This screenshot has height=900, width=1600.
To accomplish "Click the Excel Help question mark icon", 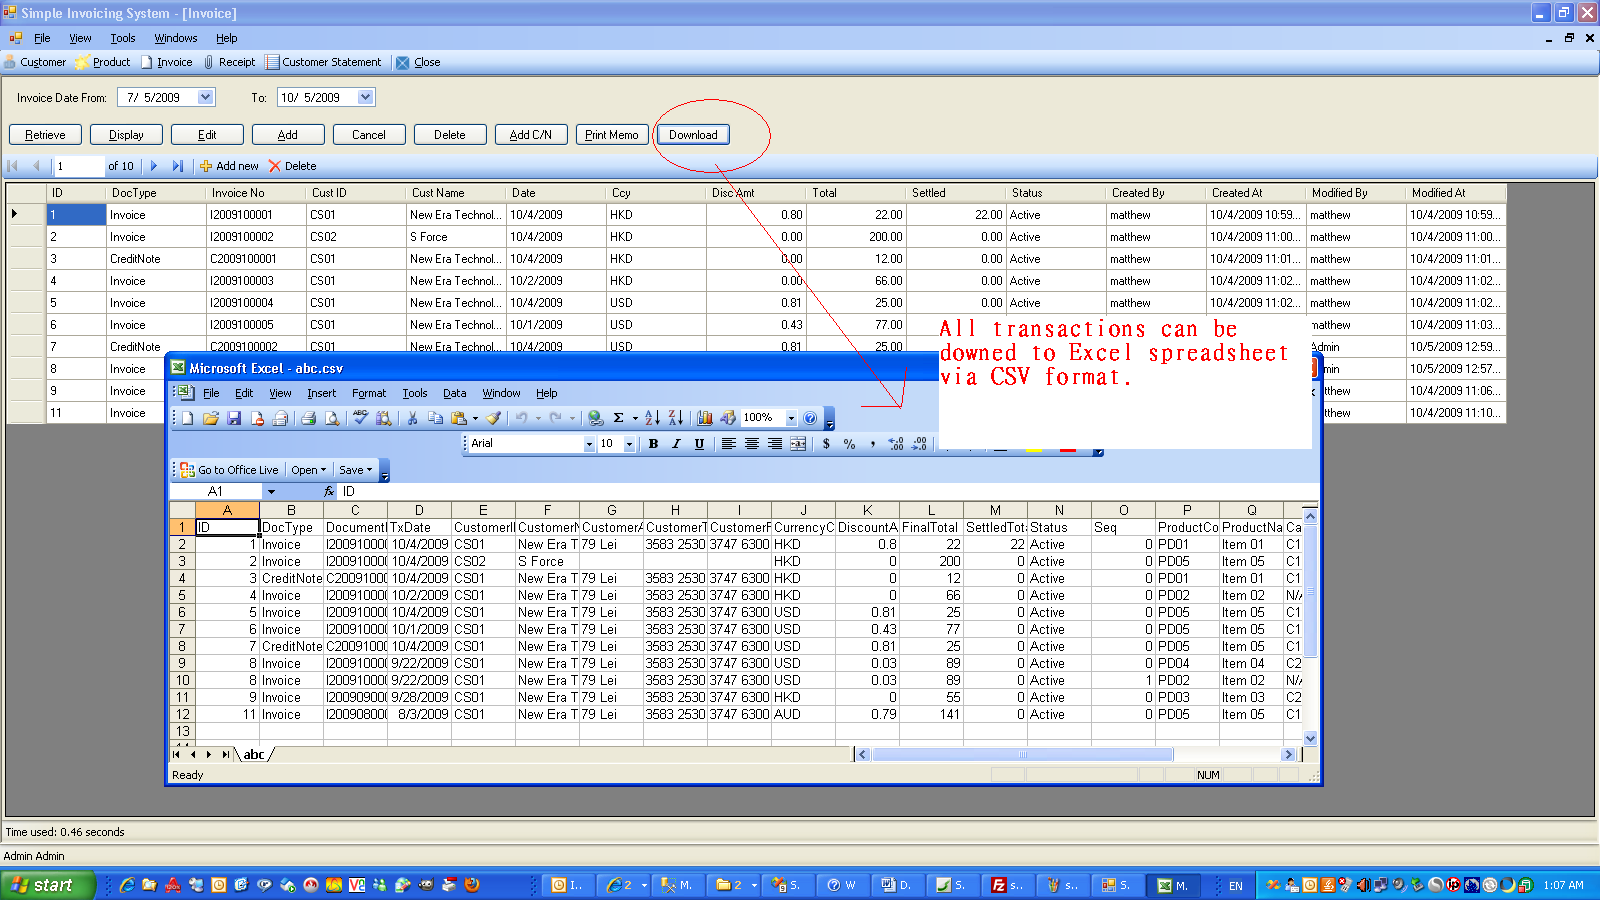I will [810, 418].
